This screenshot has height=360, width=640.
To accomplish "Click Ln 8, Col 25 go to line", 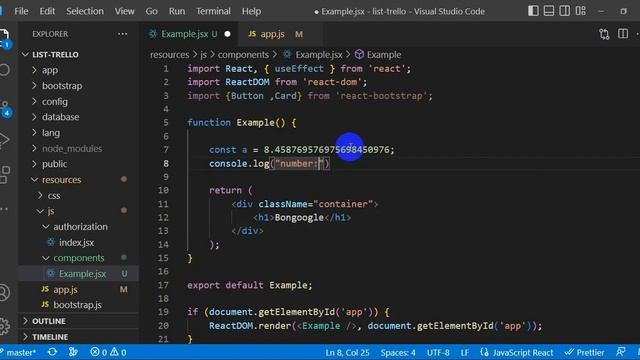I will click(x=347, y=352).
